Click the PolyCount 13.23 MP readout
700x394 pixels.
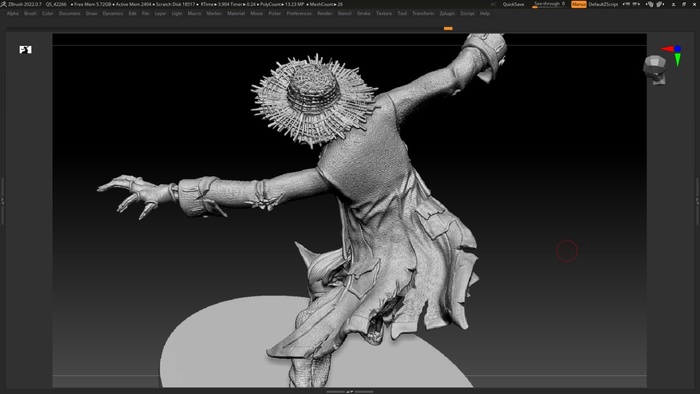click(x=282, y=4)
